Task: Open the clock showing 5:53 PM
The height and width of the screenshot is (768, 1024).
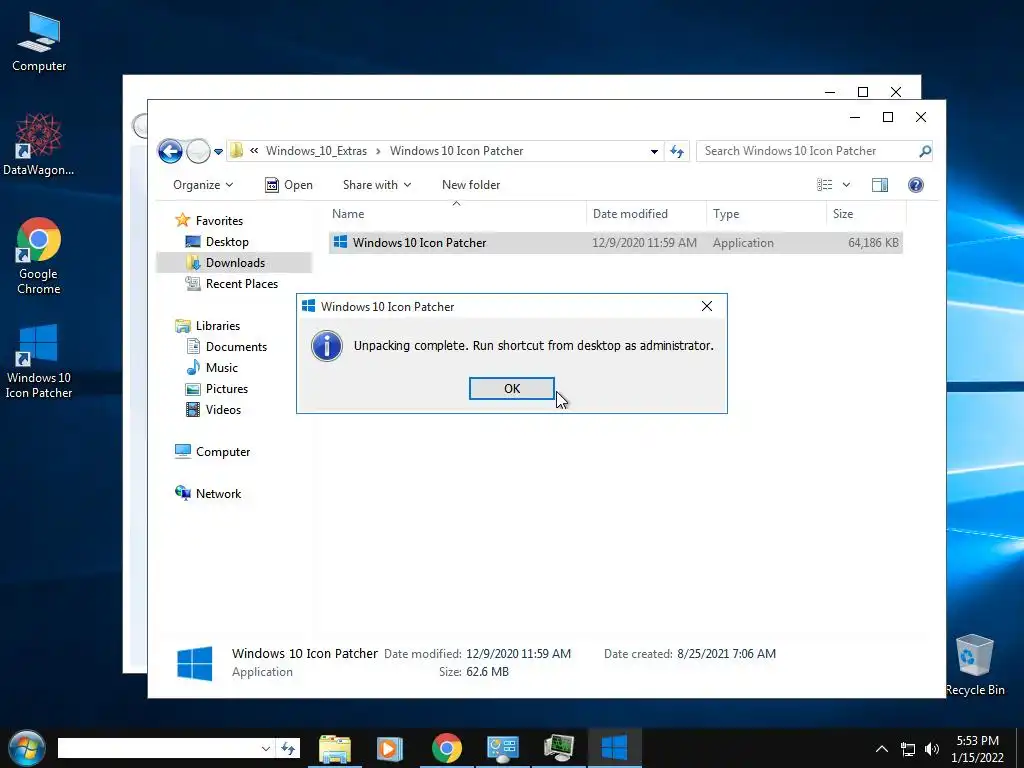Action: (x=977, y=749)
